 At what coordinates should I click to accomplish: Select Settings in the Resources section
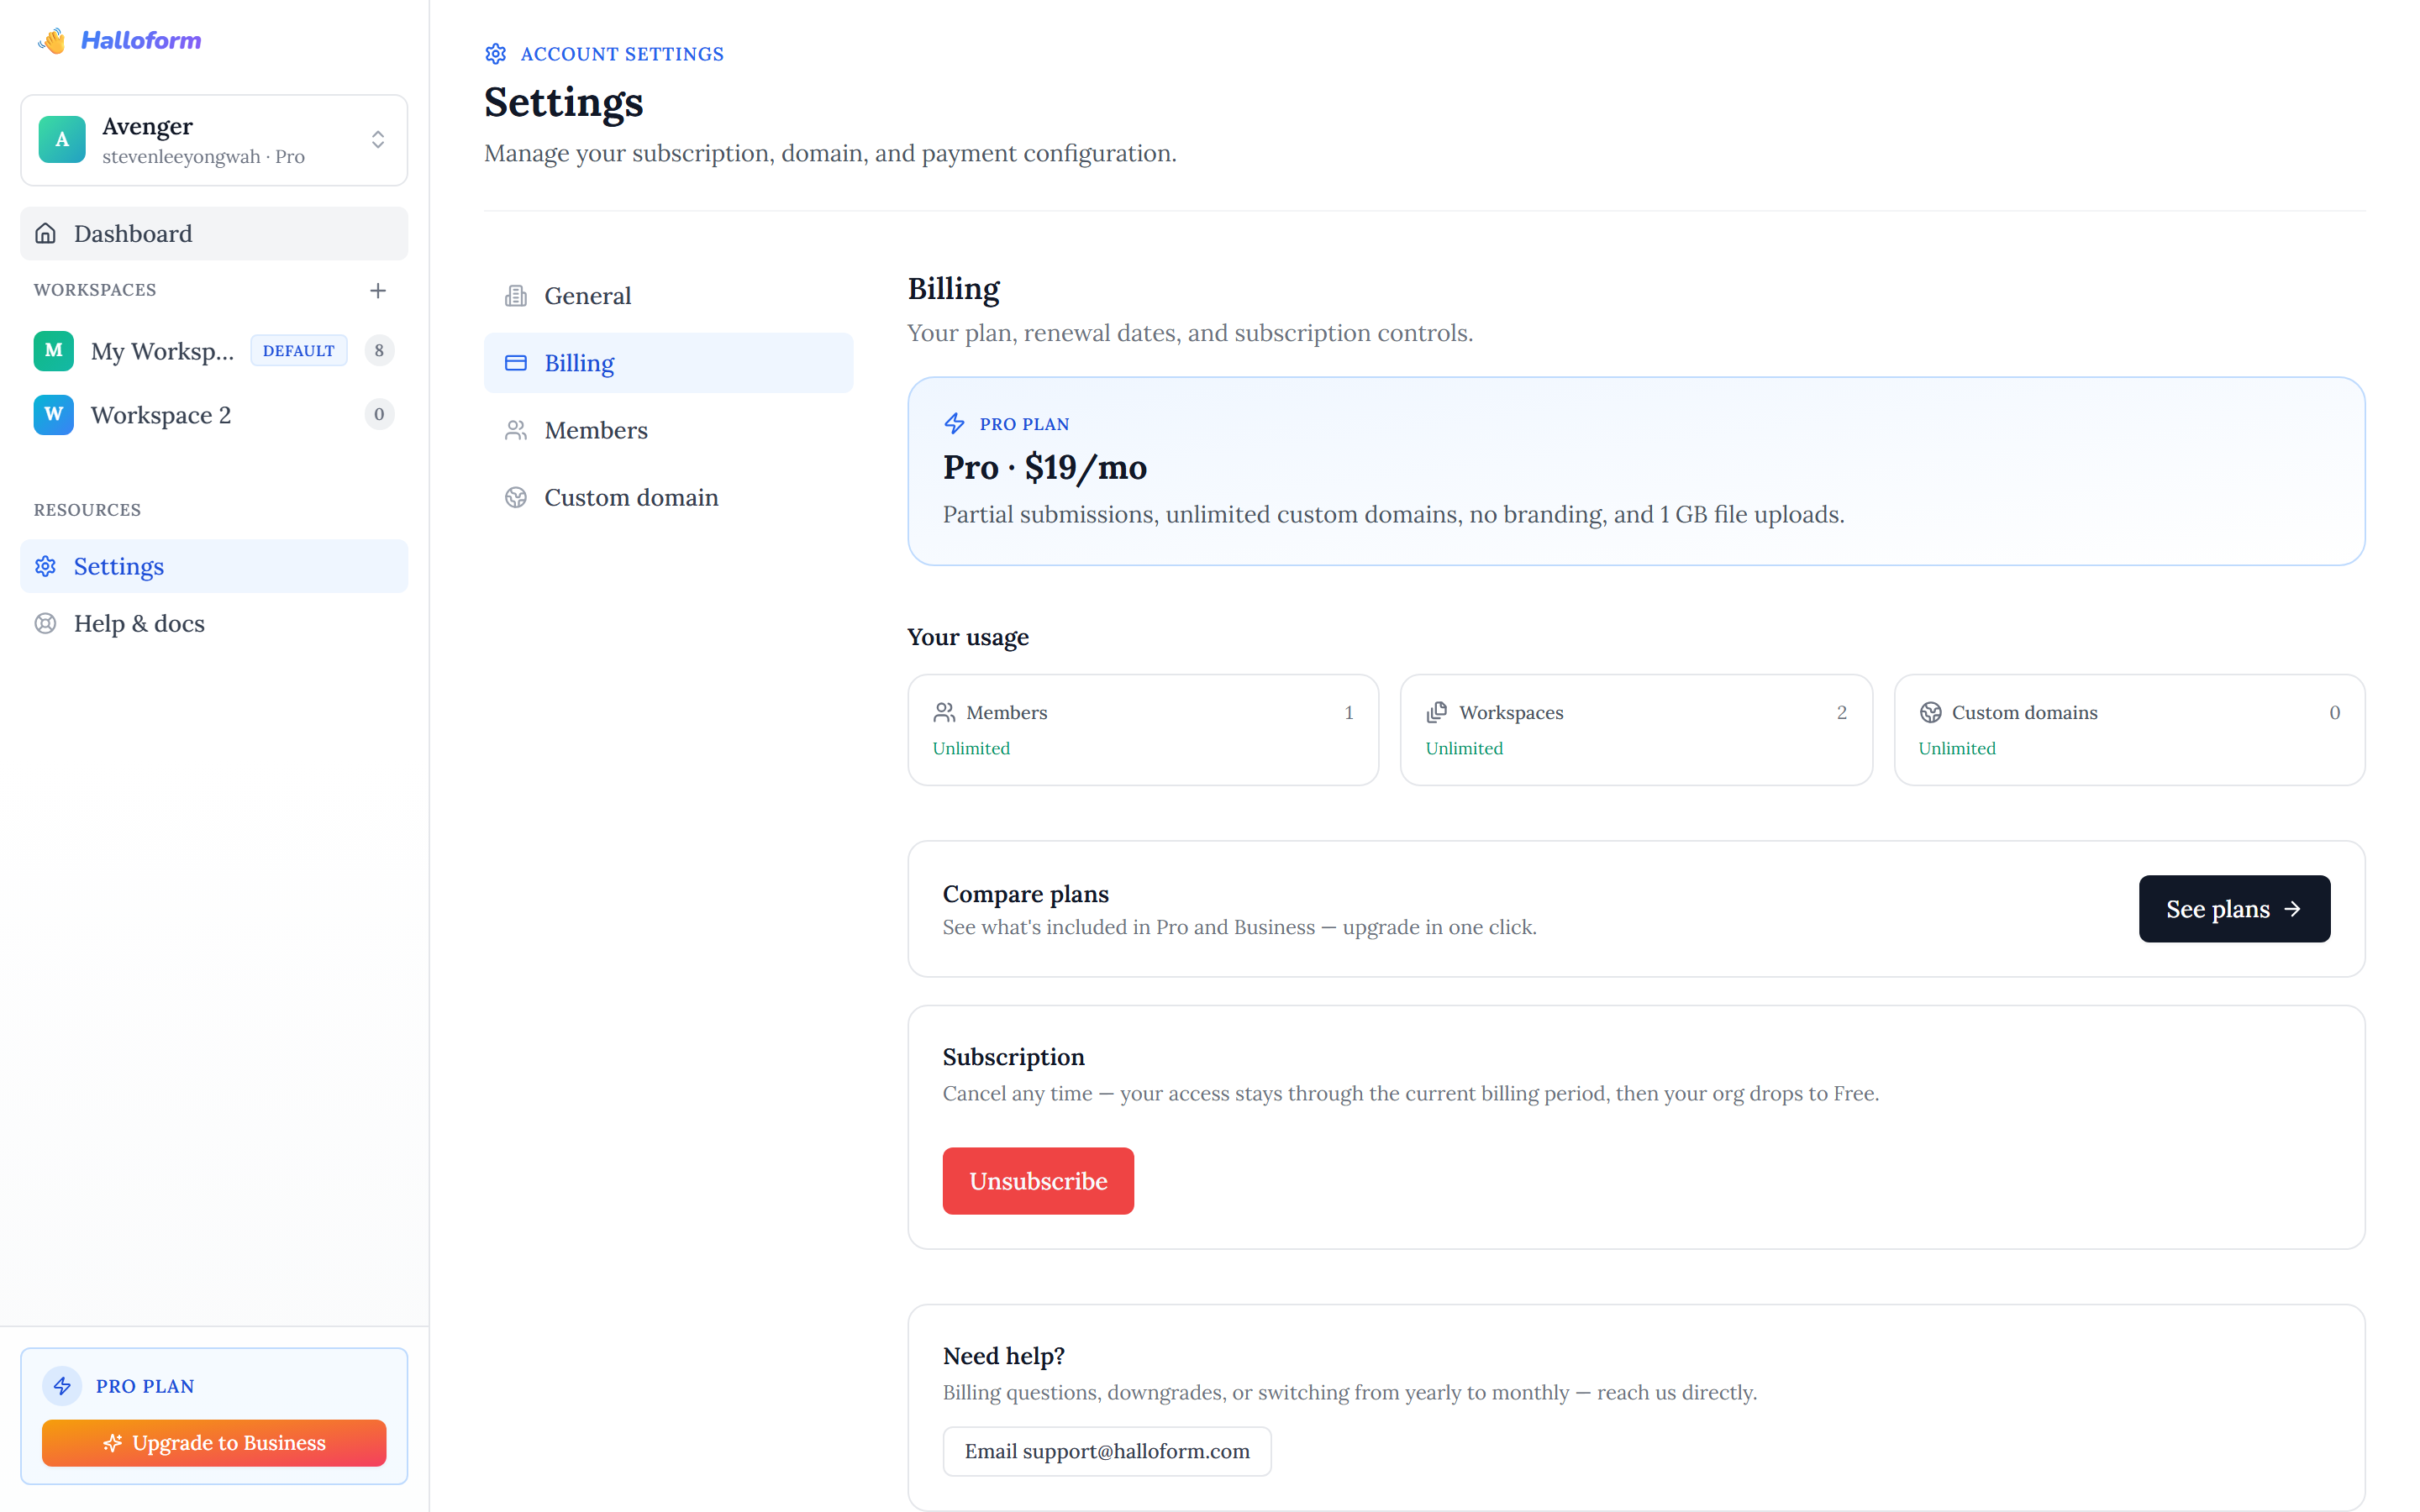pos(214,566)
